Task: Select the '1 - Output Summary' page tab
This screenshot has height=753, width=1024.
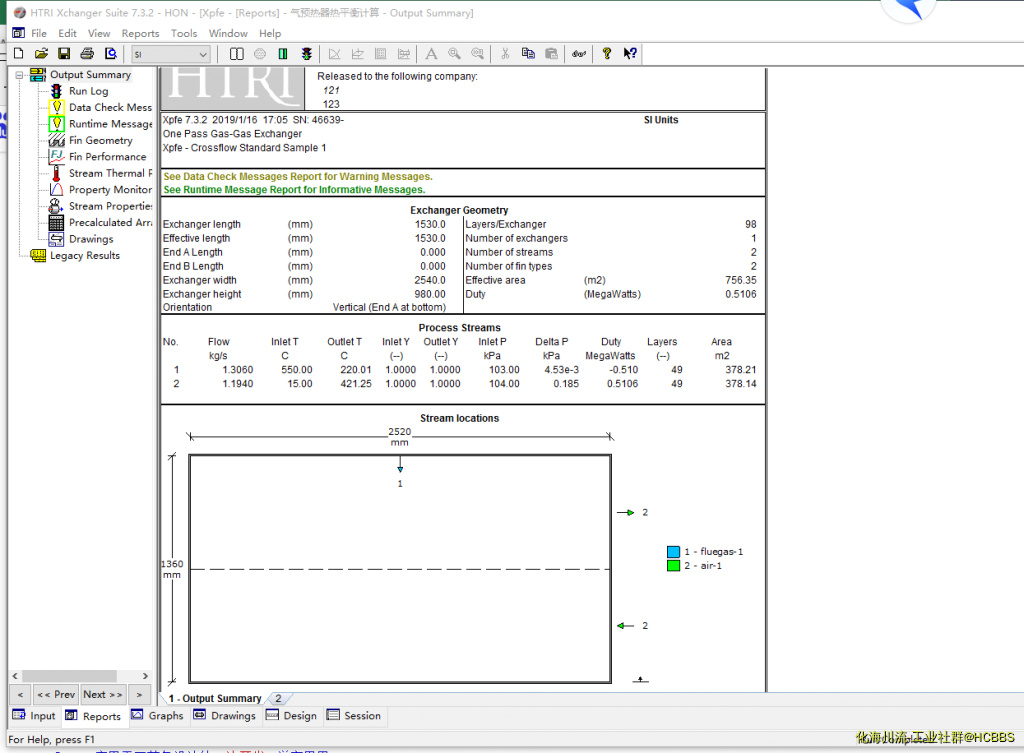Action: (x=215, y=698)
